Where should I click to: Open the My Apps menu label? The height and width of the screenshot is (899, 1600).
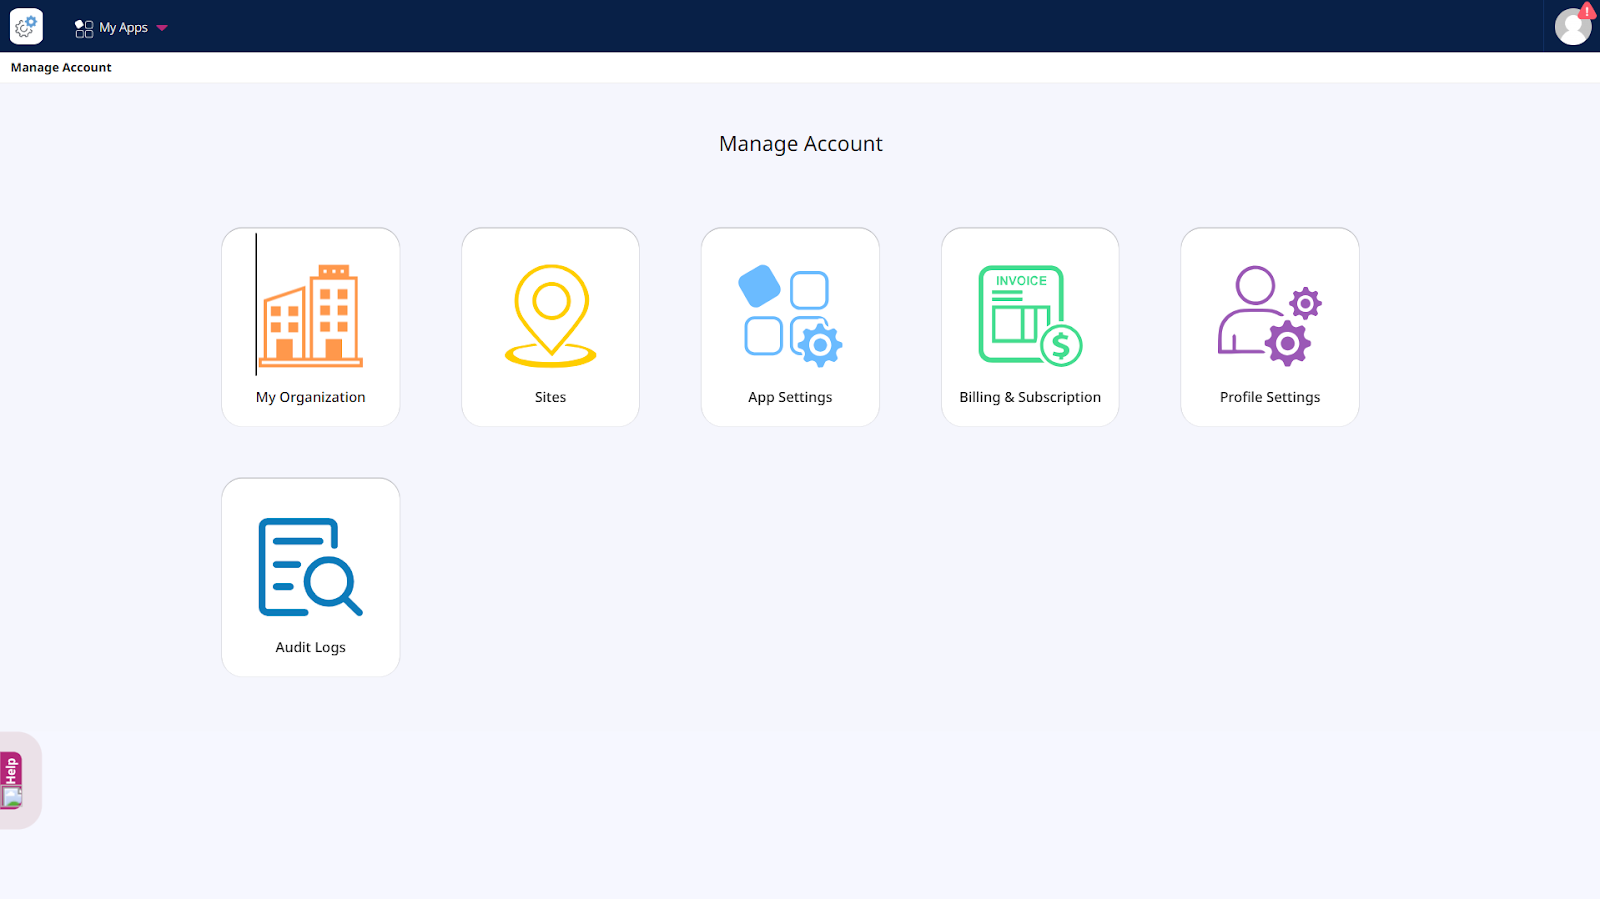click(x=123, y=28)
